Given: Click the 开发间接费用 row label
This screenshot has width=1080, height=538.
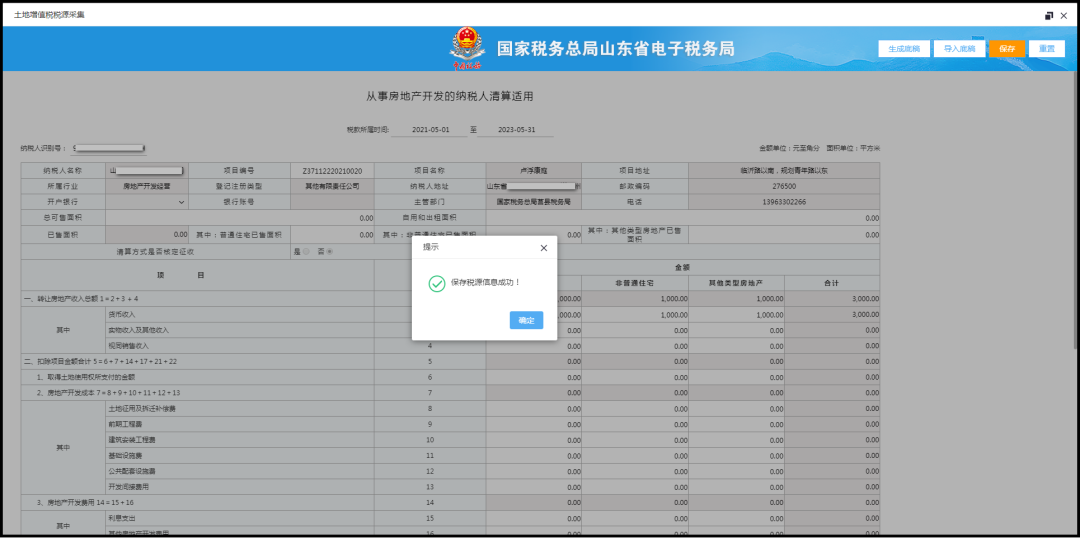Looking at the screenshot, I should tap(128, 487).
